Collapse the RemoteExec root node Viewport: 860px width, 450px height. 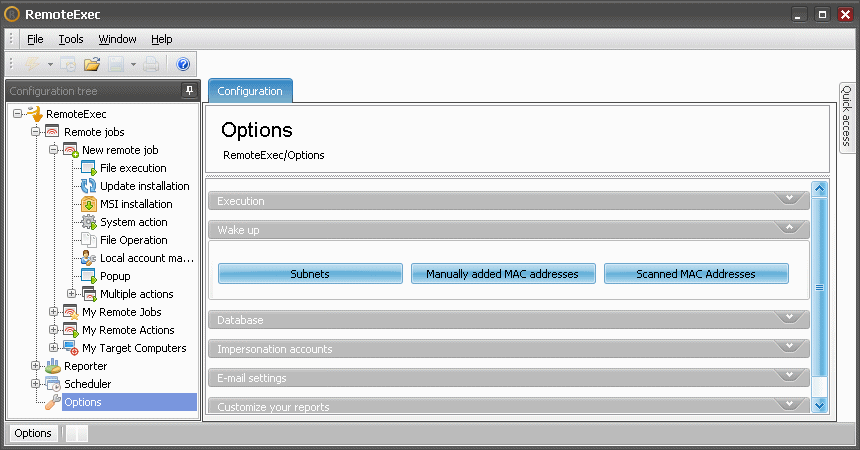click(18, 114)
